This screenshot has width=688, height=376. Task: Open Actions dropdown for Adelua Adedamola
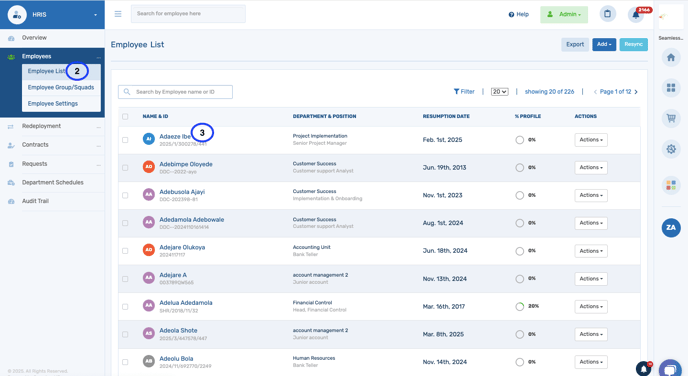pyautogui.click(x=591, y=306)
